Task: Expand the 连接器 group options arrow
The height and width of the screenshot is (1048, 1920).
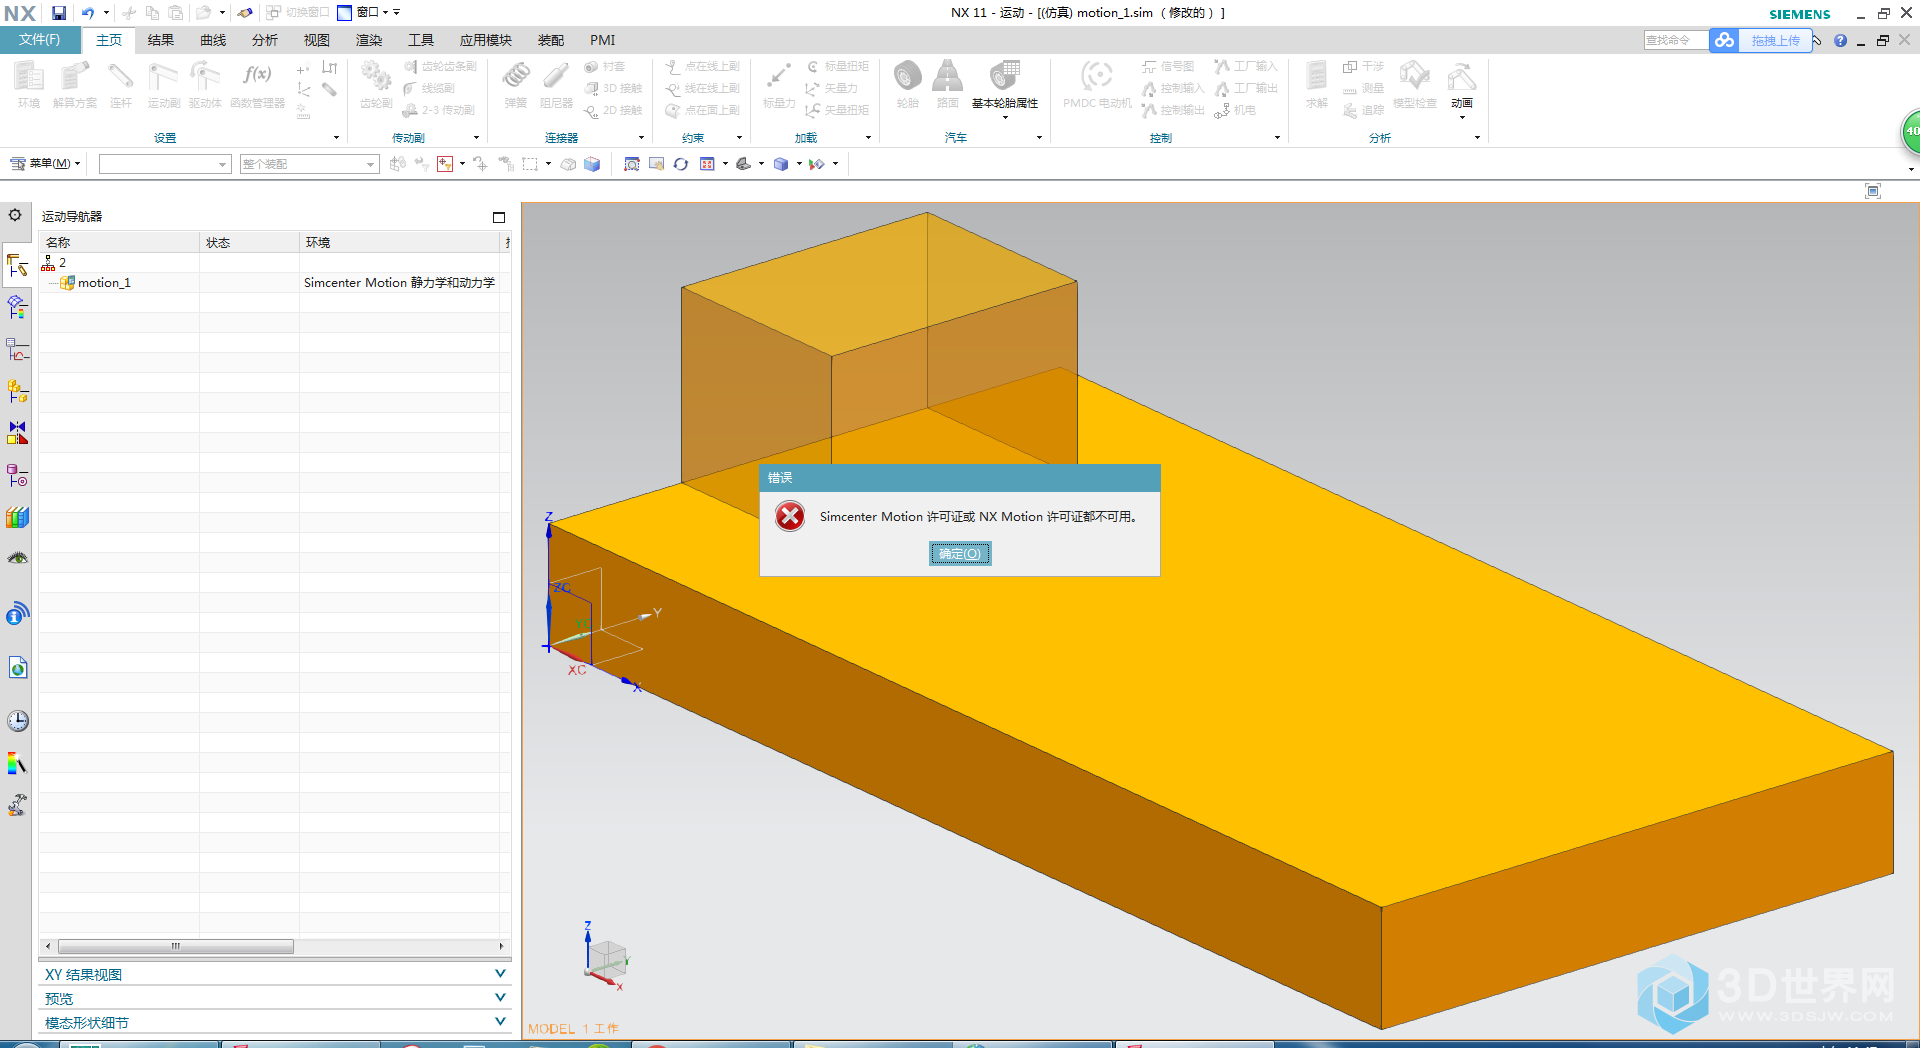Action: 641,138
